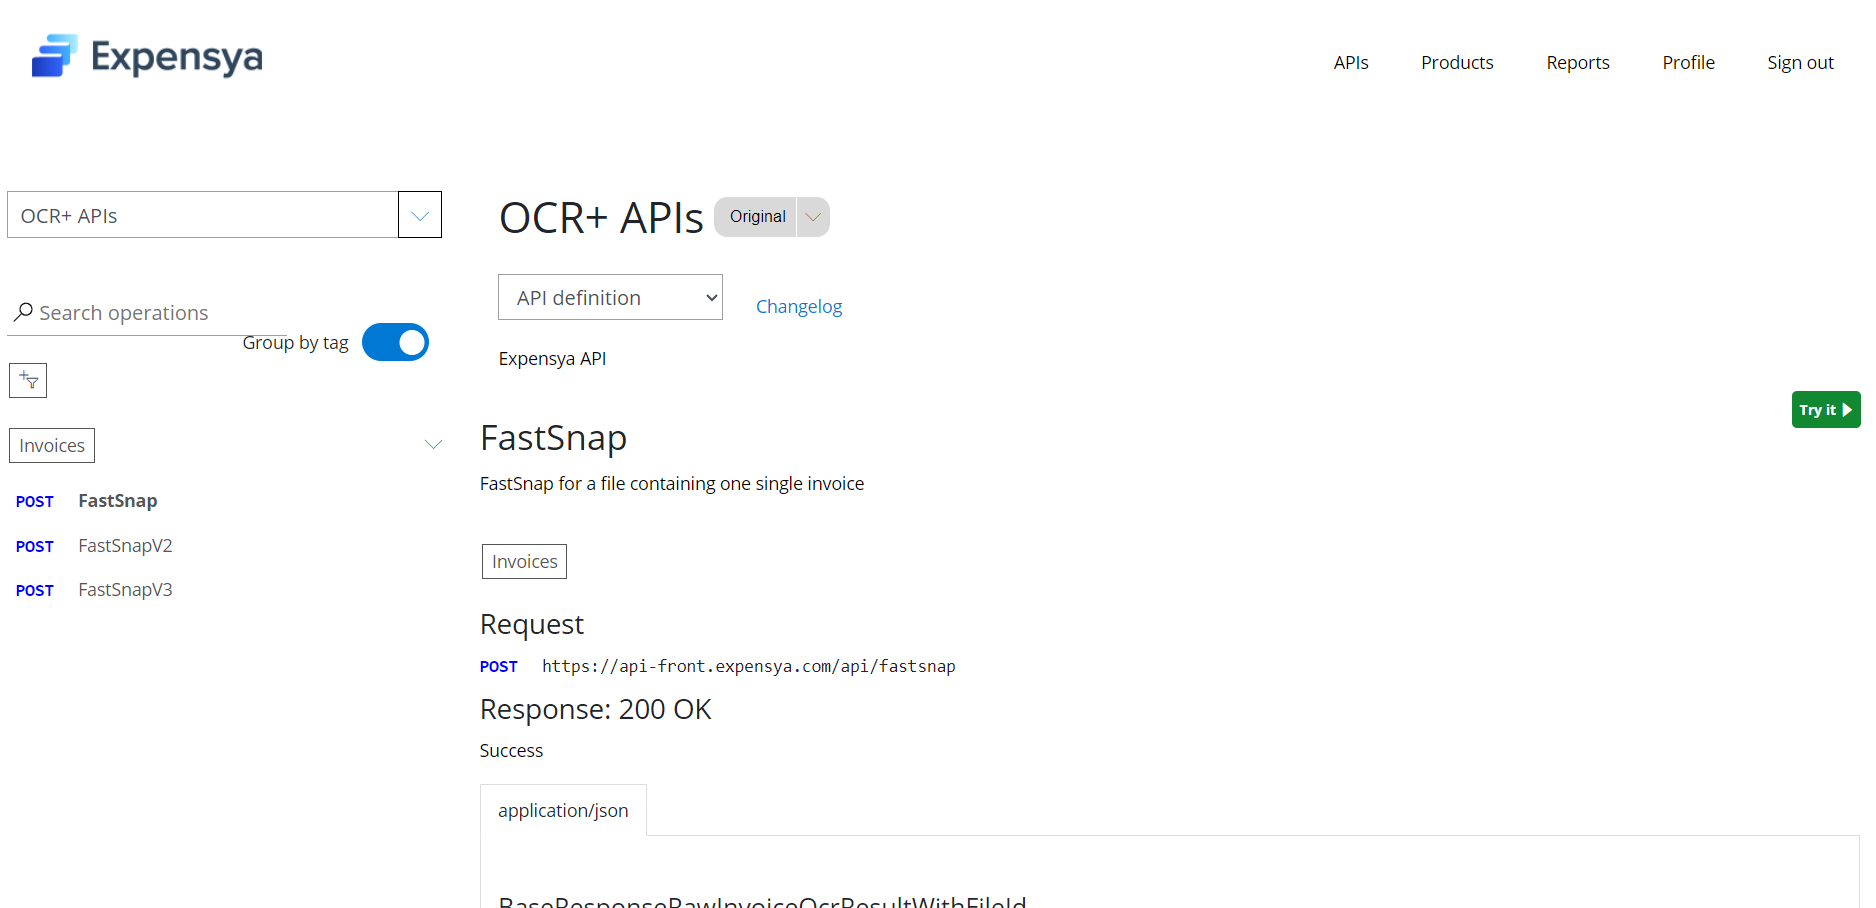Open the APIs menu item
Viewport: 1876px width, 908px height.
(x=1350, y=62)
